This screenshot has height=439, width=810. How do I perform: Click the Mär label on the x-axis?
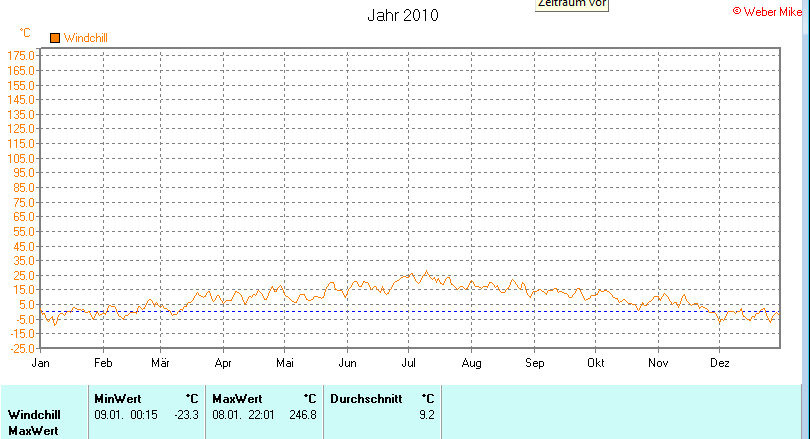point(161,363)
